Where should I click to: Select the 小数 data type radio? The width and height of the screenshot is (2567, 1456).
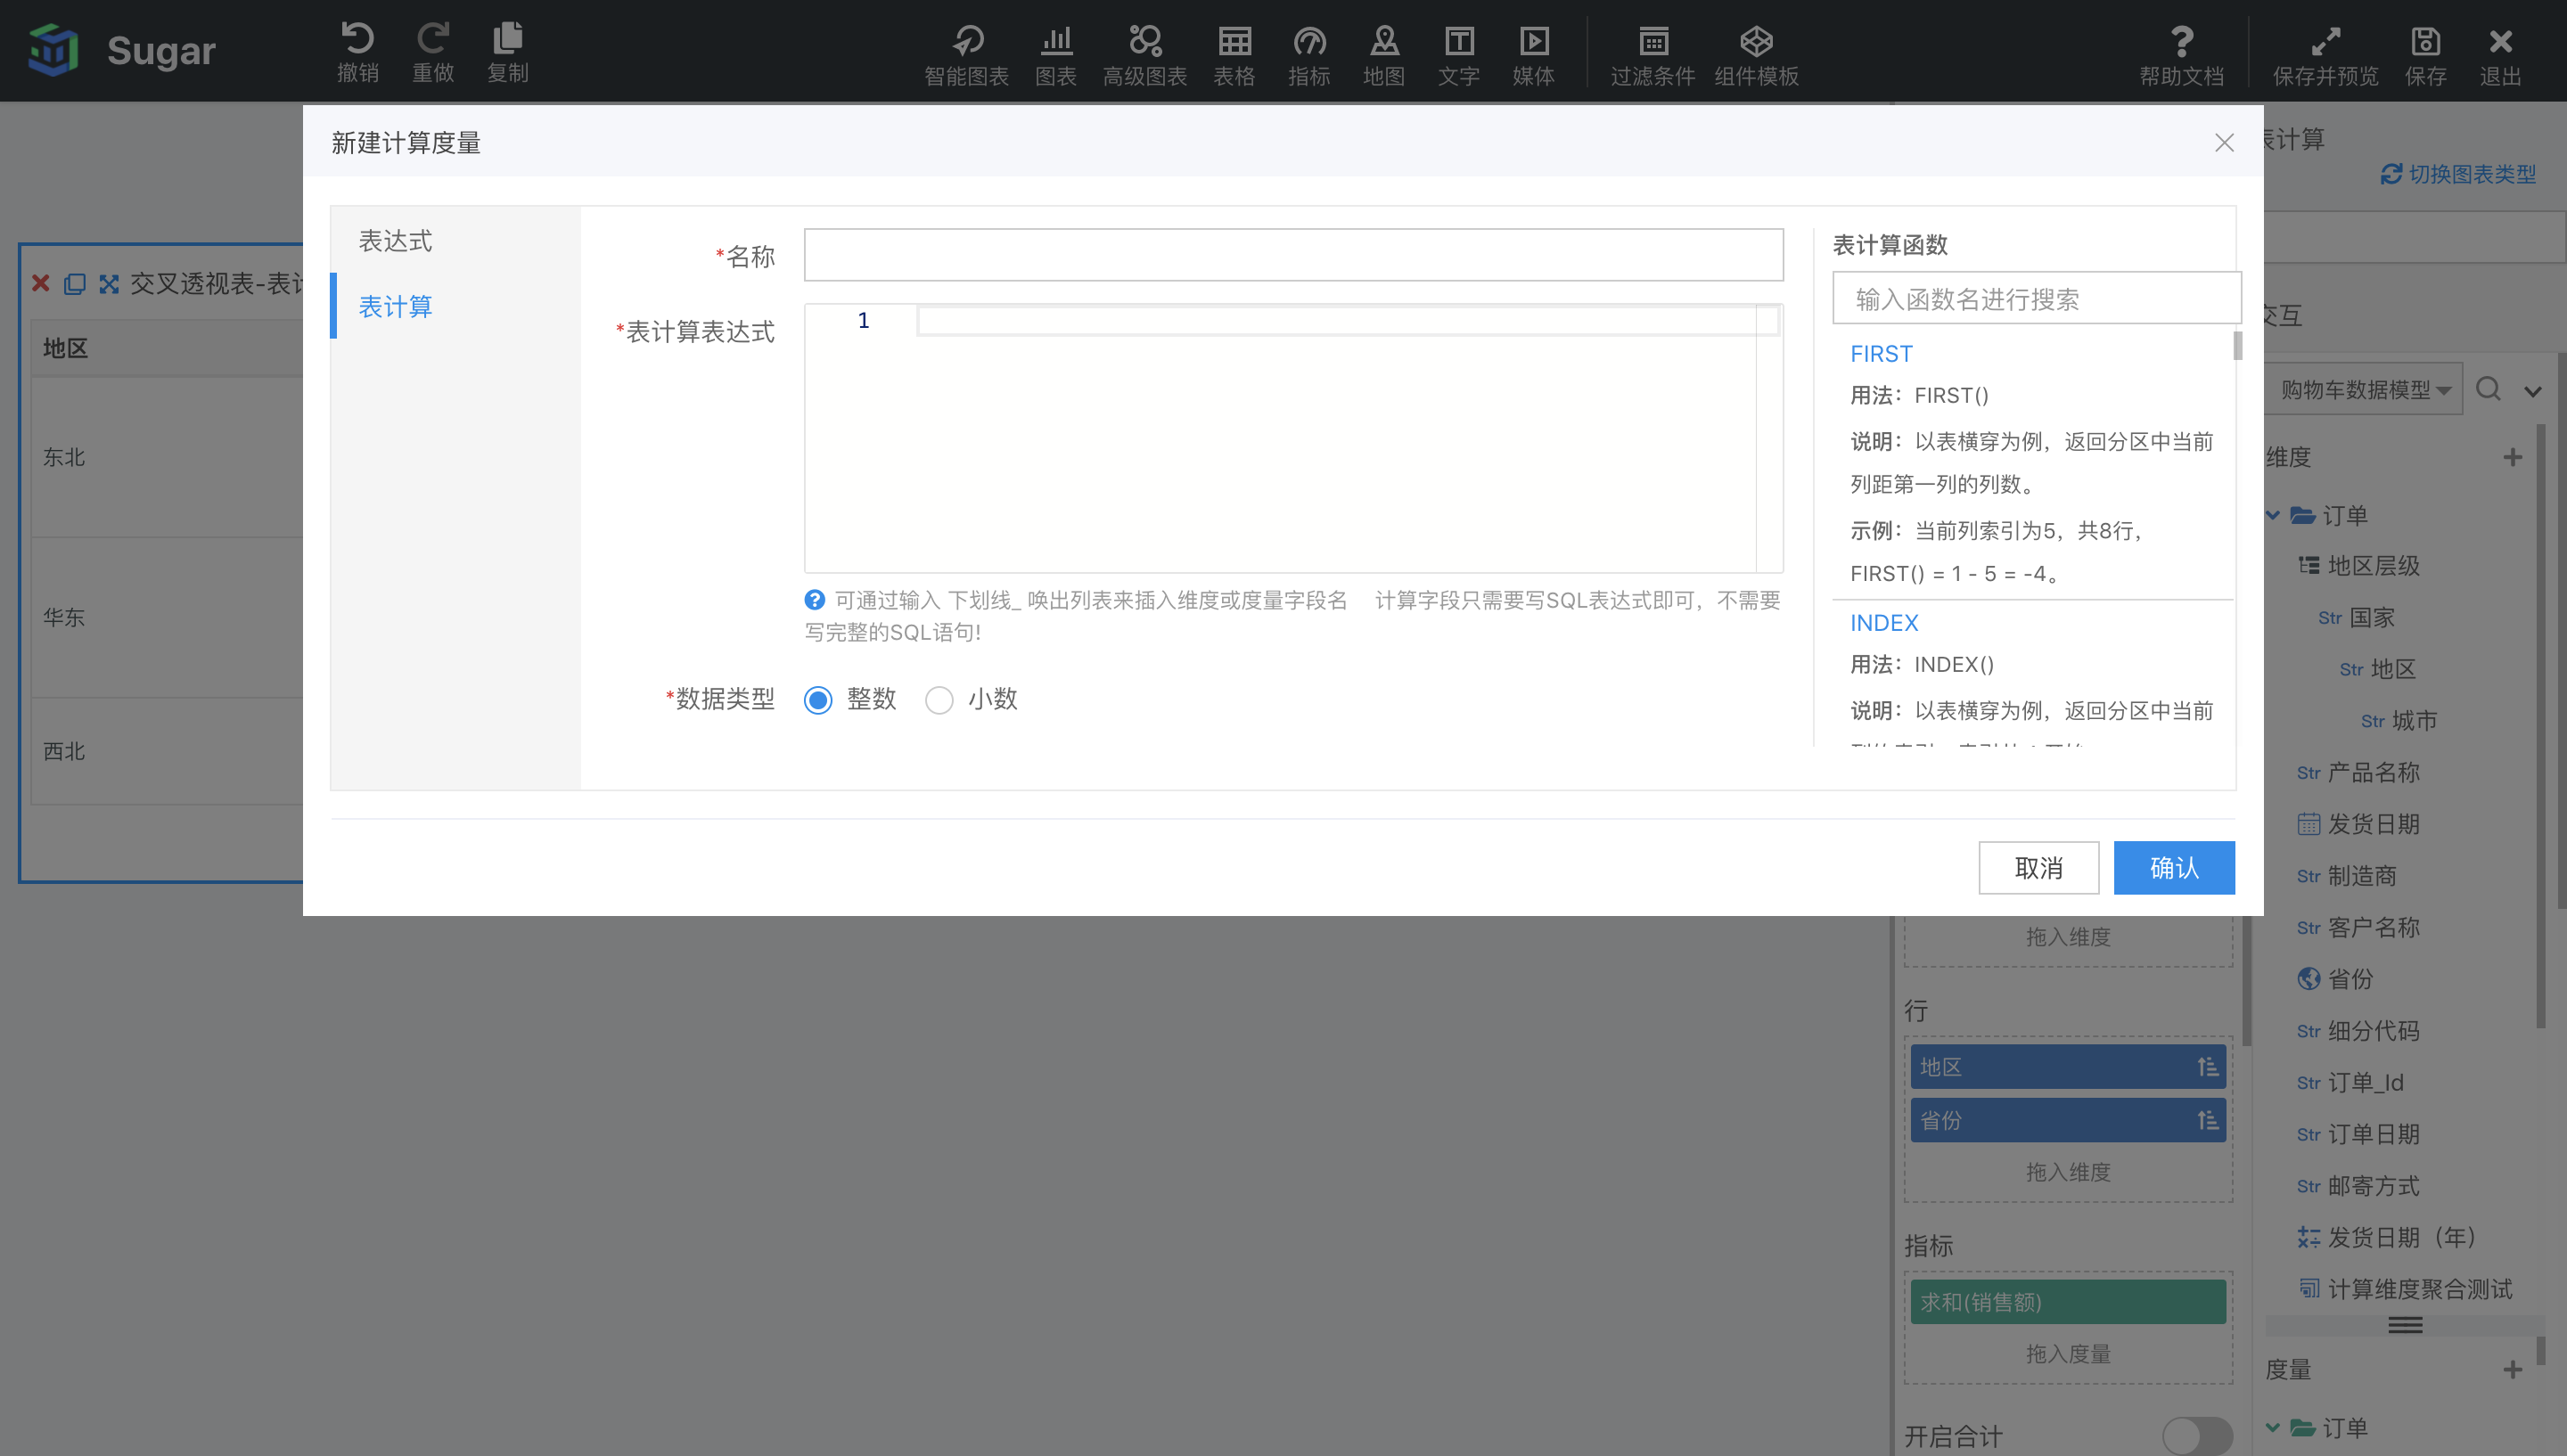click(x=939, y=700)
